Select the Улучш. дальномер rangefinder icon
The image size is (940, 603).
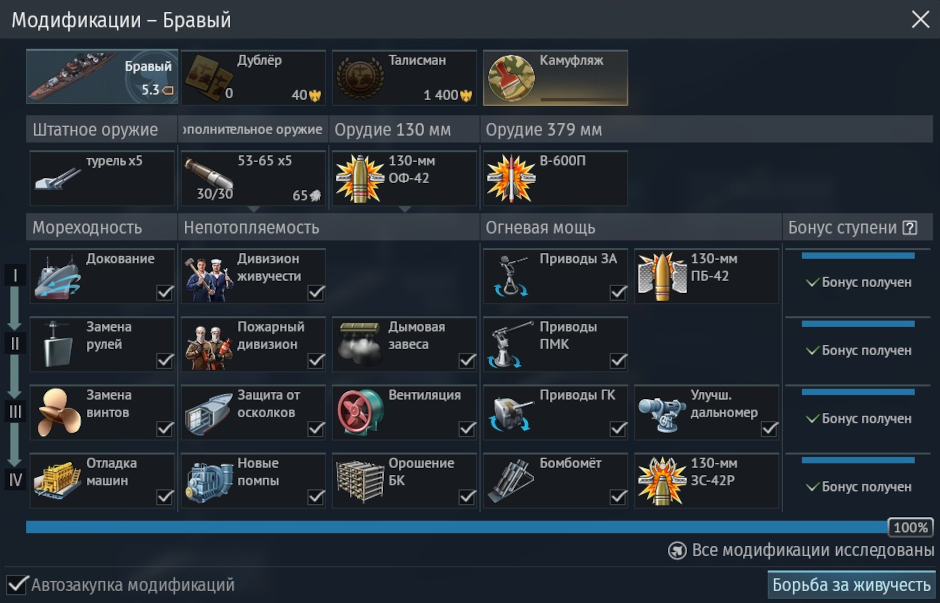[x=662, y=412]
